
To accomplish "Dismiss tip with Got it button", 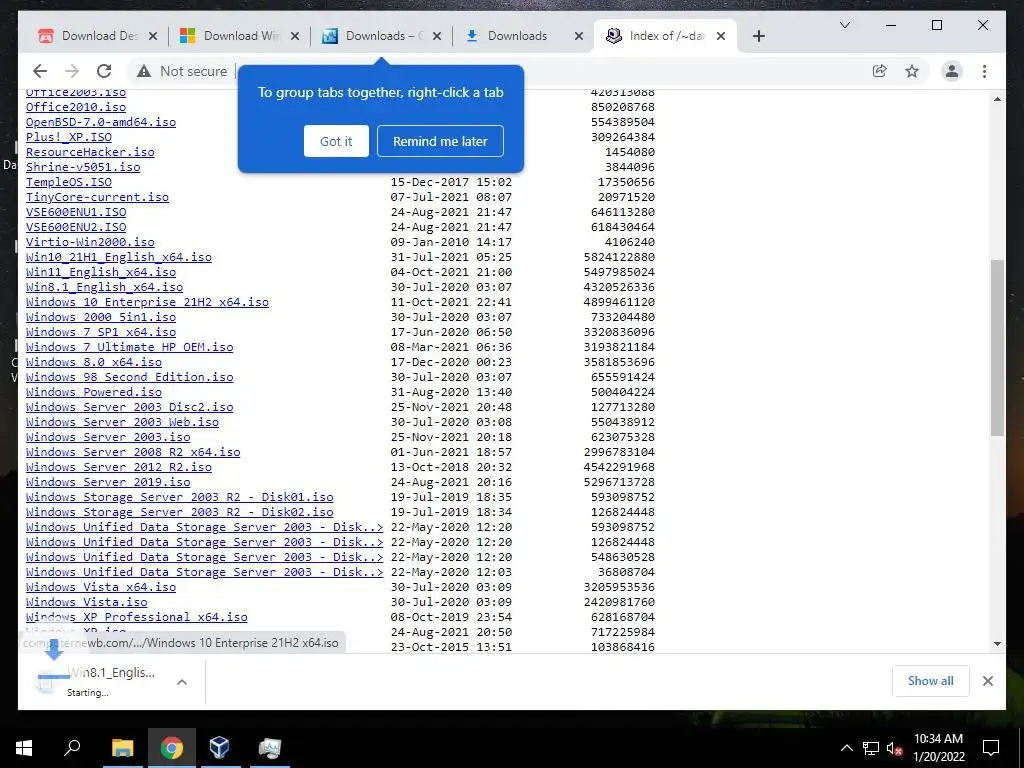I will pos(336,141).
